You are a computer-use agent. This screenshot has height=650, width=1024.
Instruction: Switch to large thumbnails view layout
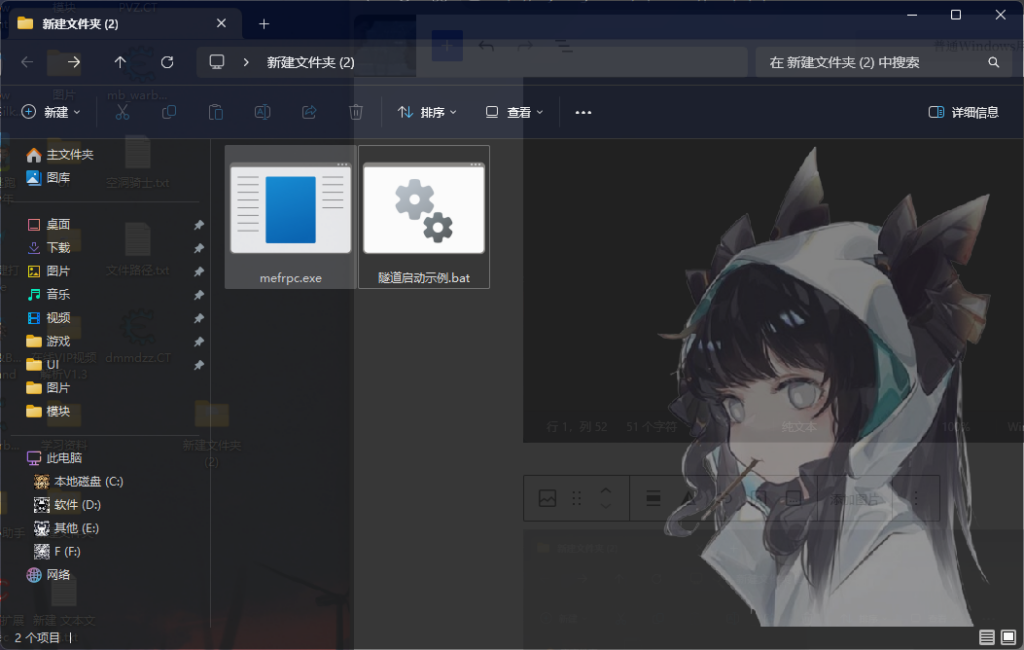[x=1008, y=637]
